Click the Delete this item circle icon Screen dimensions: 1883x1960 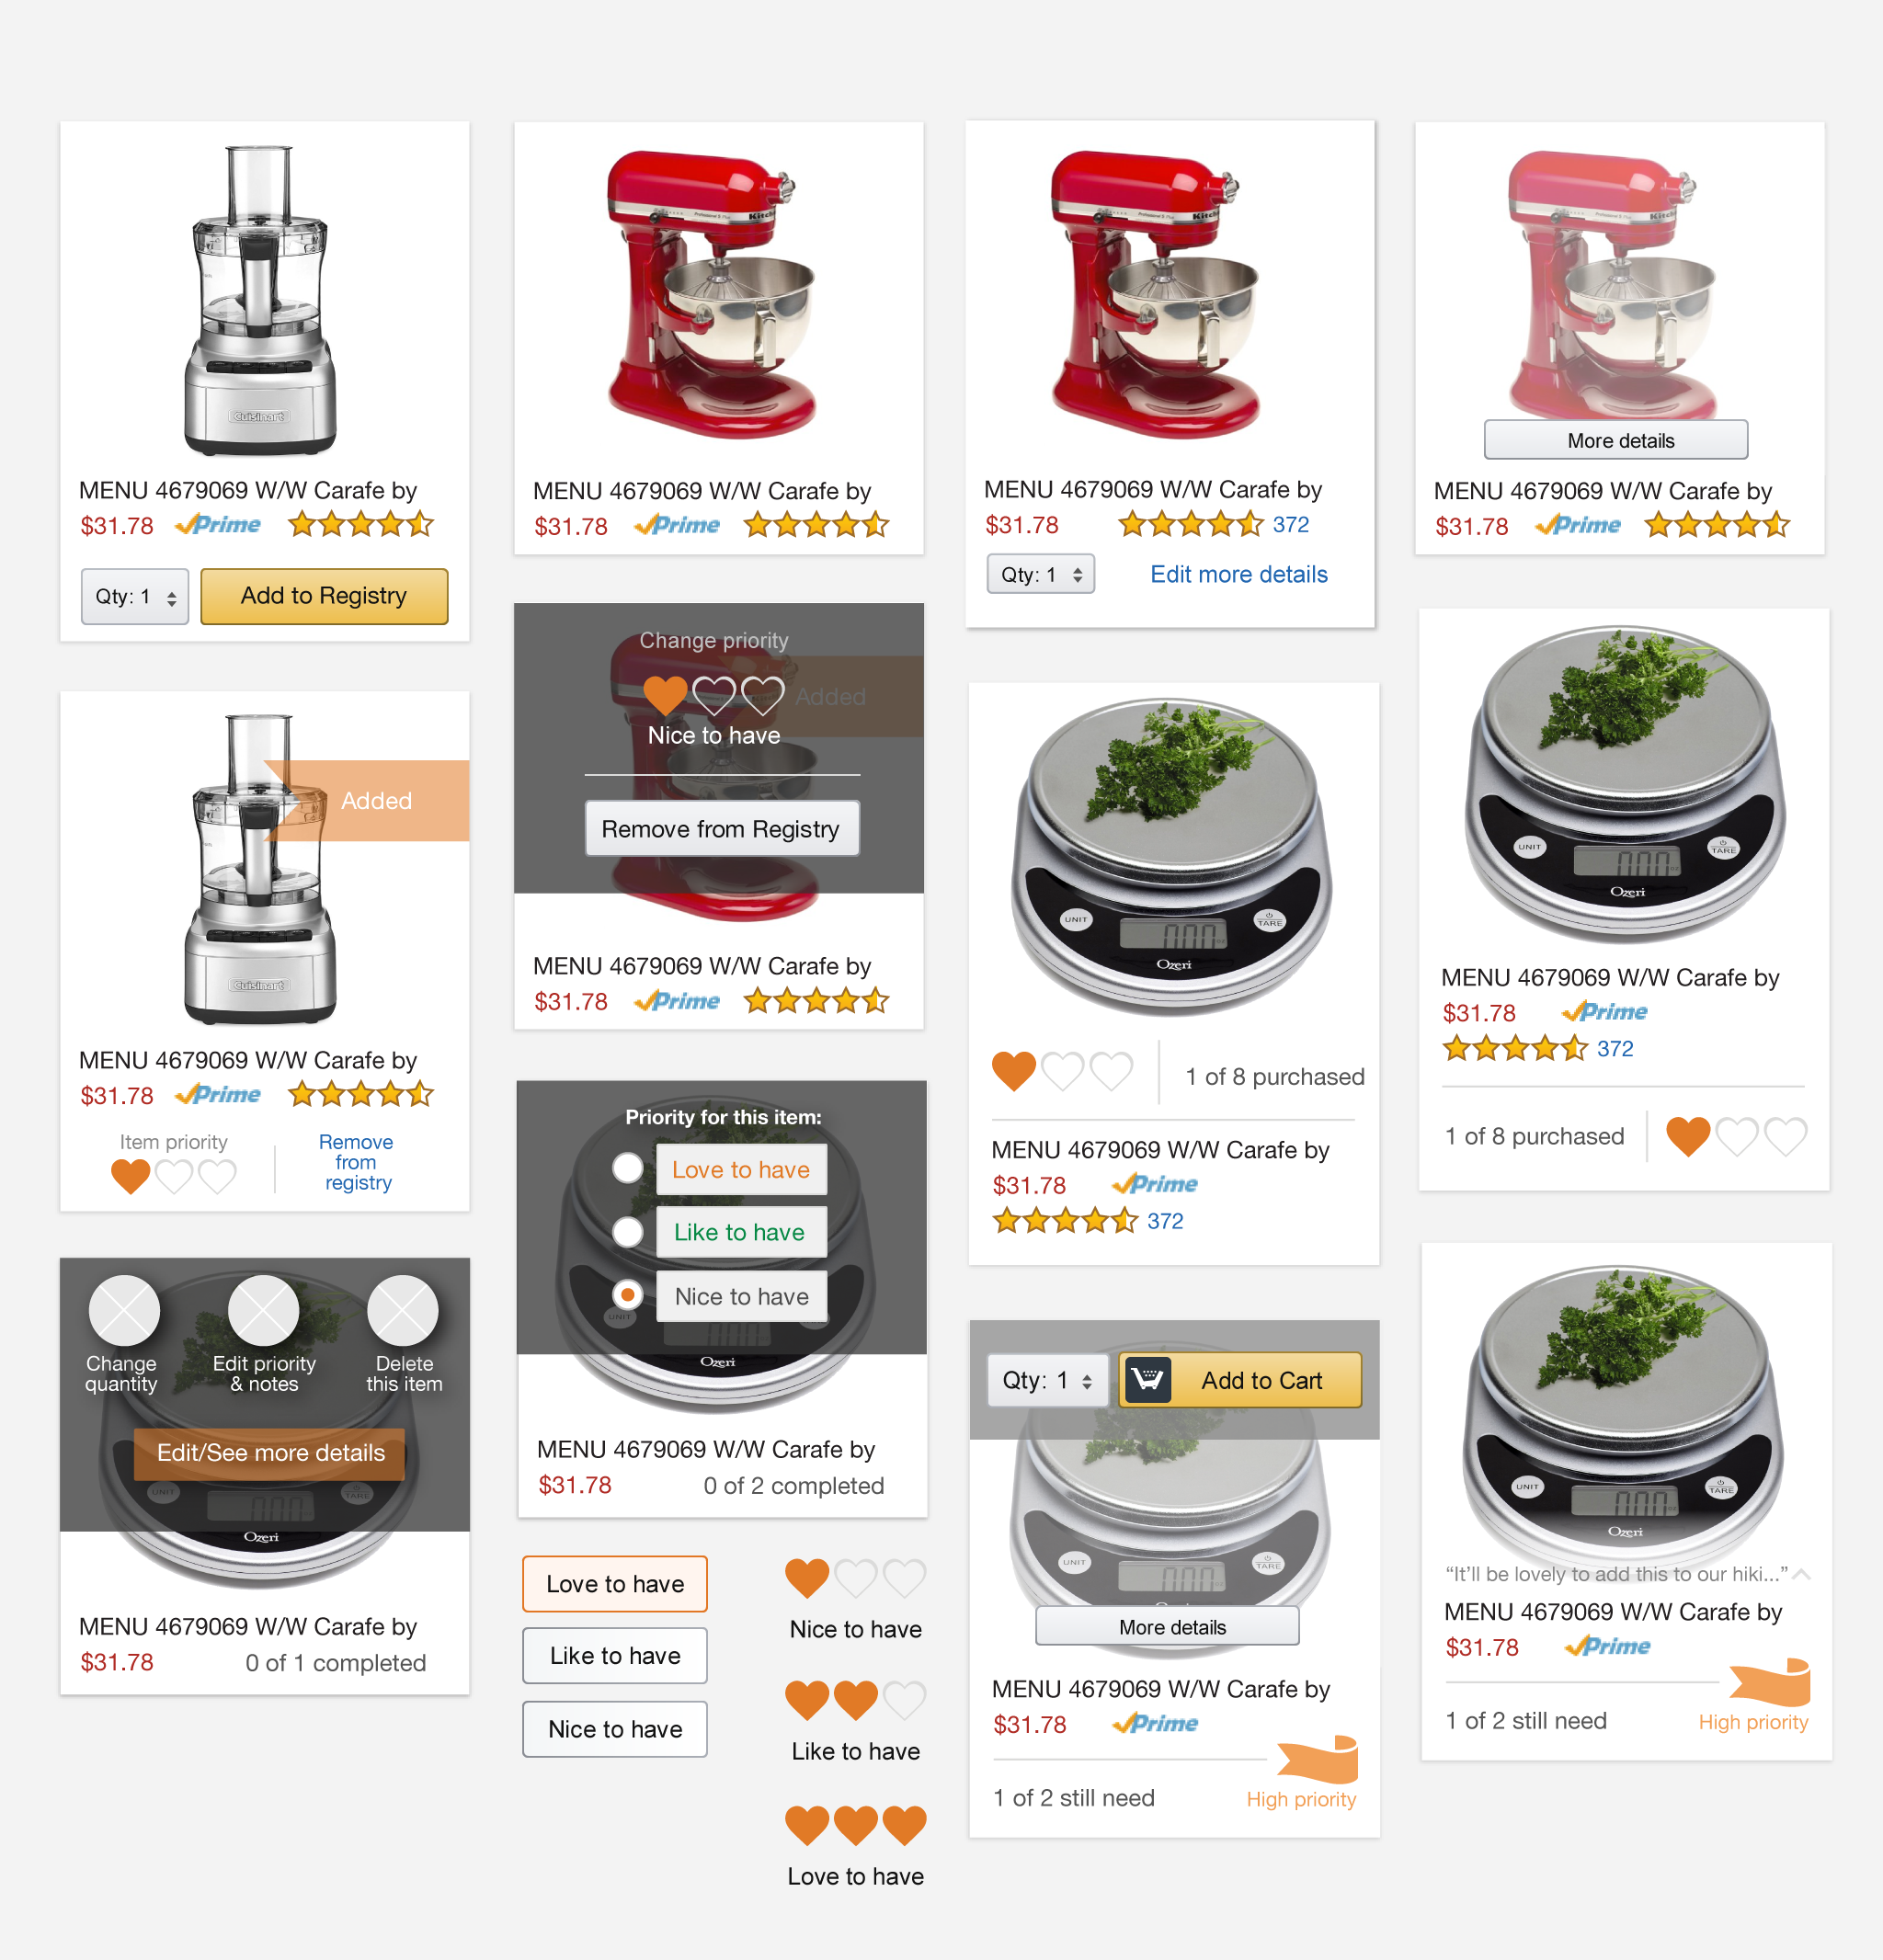click(x=402, y=1310)
